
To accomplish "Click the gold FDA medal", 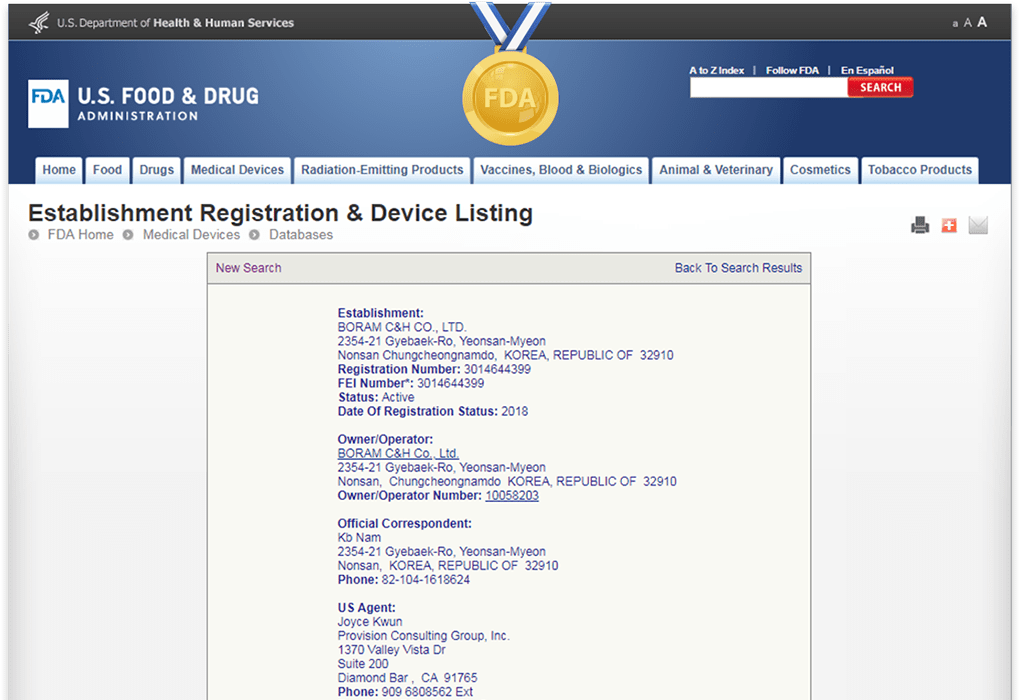I will point(510,98).
